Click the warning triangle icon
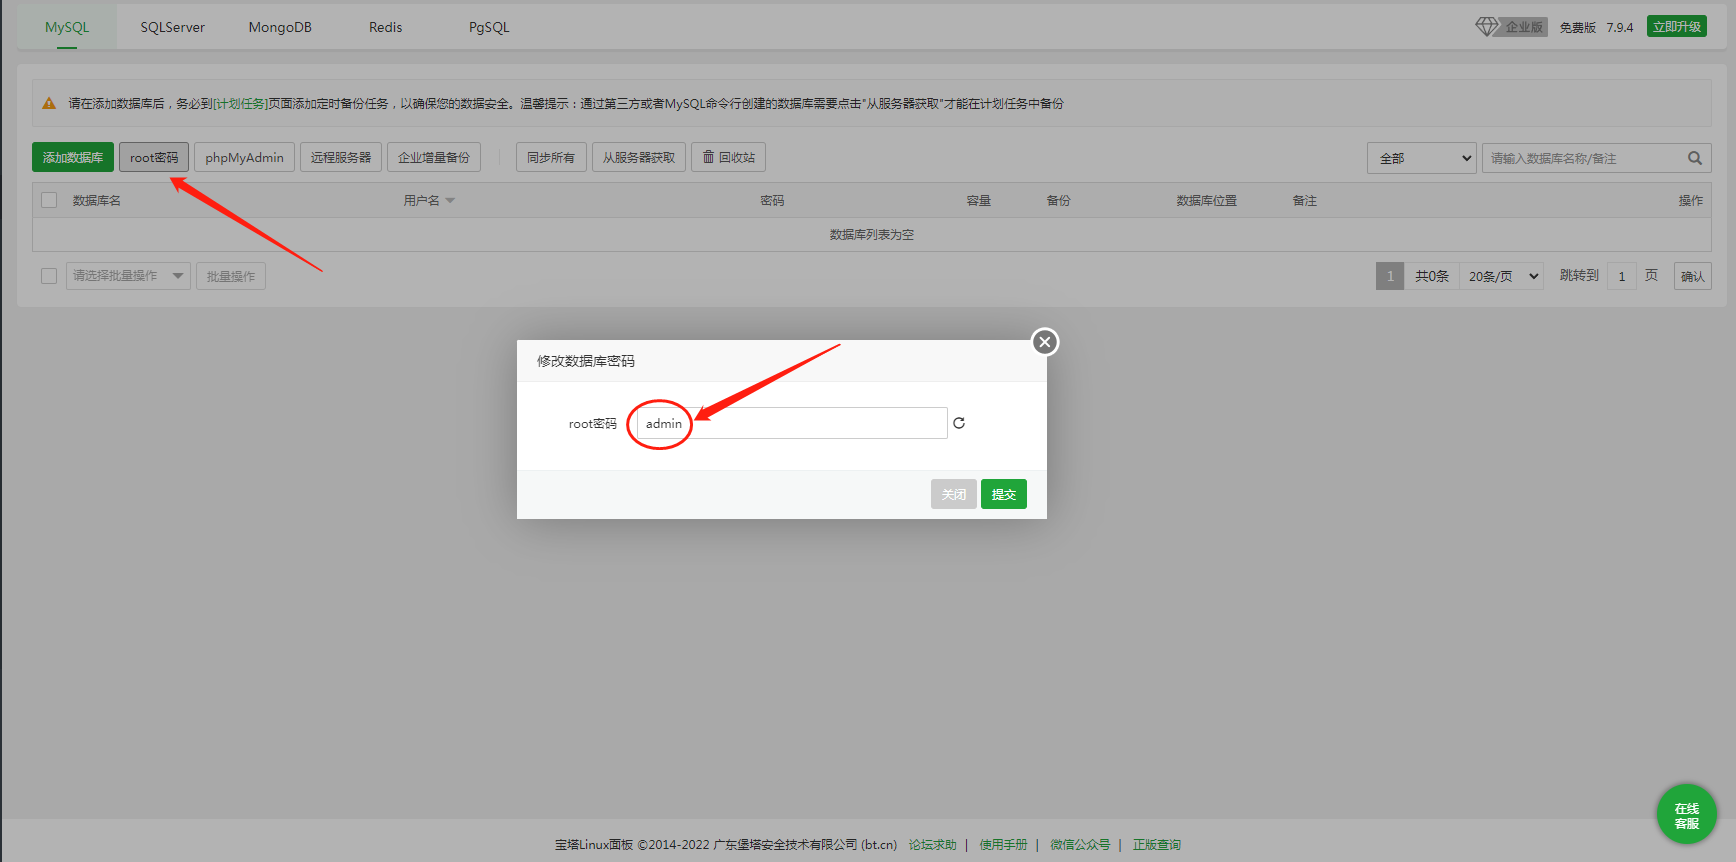The height and width of the screenshot is (862, 1736). (x=49, y=103)
